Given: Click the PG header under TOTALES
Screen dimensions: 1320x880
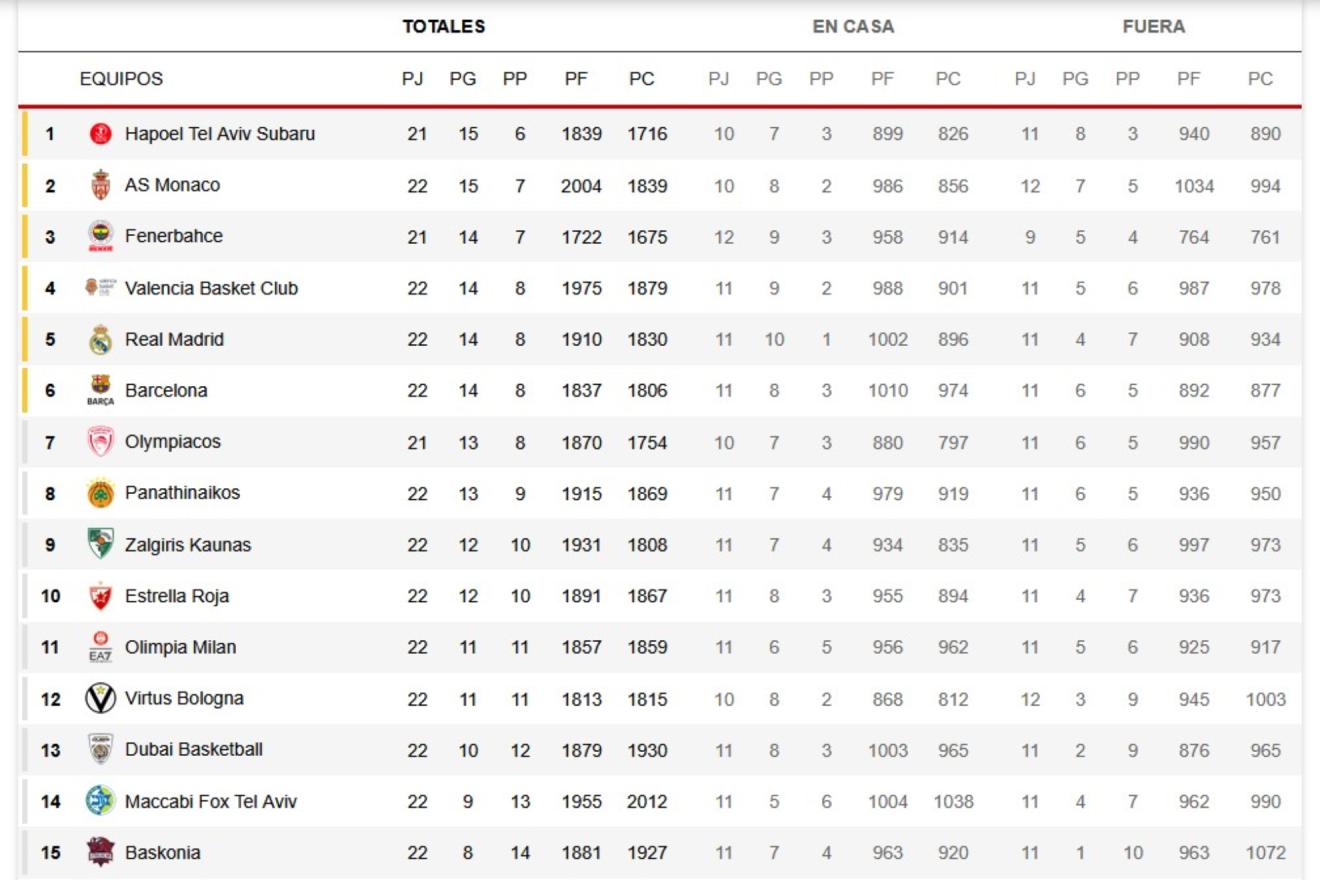Looking at the screenshot, I should click(x=463, y=79).
